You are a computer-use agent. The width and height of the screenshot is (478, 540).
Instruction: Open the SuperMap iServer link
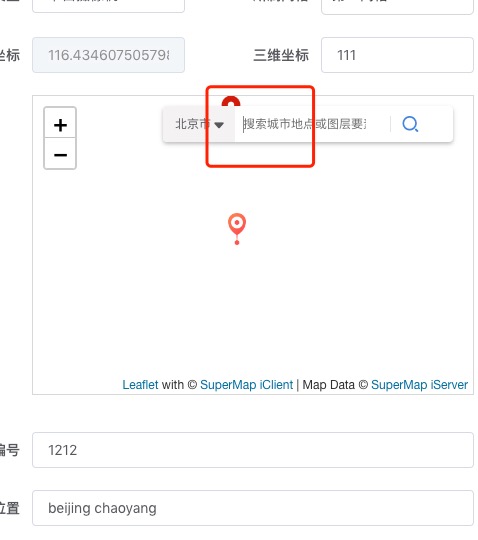(419, 385)
